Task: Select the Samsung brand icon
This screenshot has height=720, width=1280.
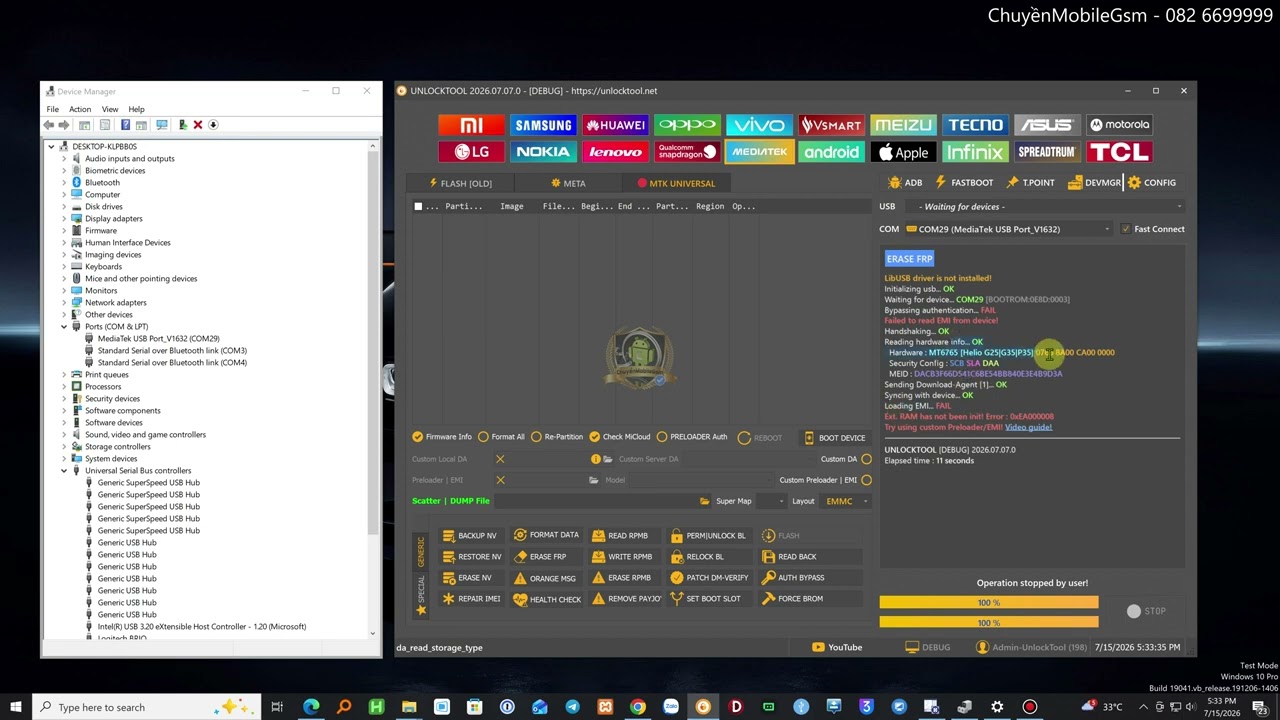Action: click(543, 125)
